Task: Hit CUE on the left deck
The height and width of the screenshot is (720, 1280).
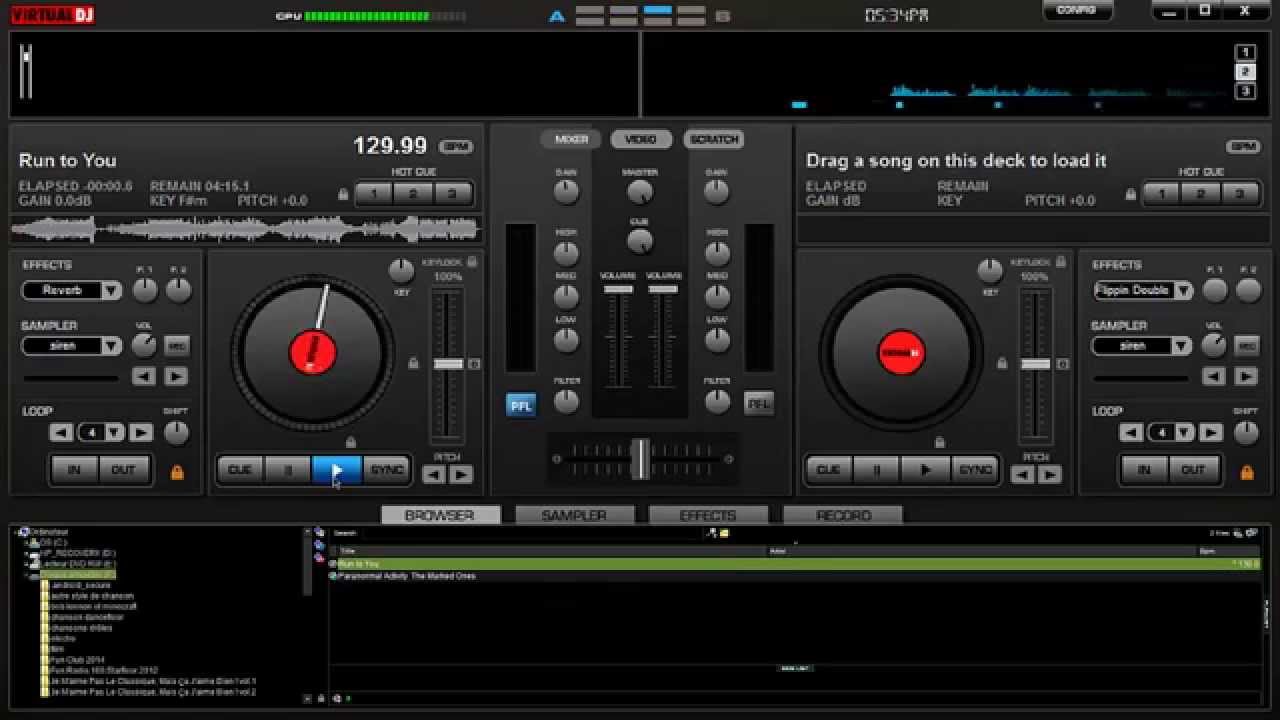Action: pos(240,470)
